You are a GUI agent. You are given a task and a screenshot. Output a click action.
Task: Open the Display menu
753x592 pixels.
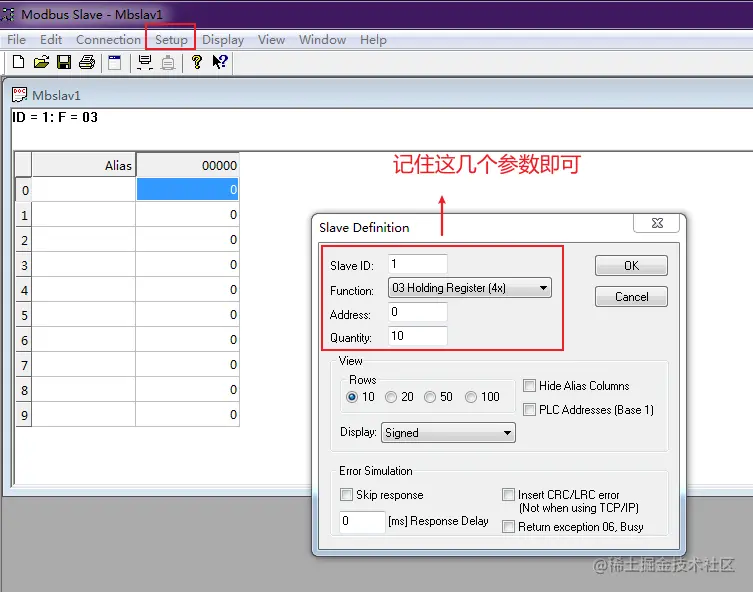click(223, 39)
